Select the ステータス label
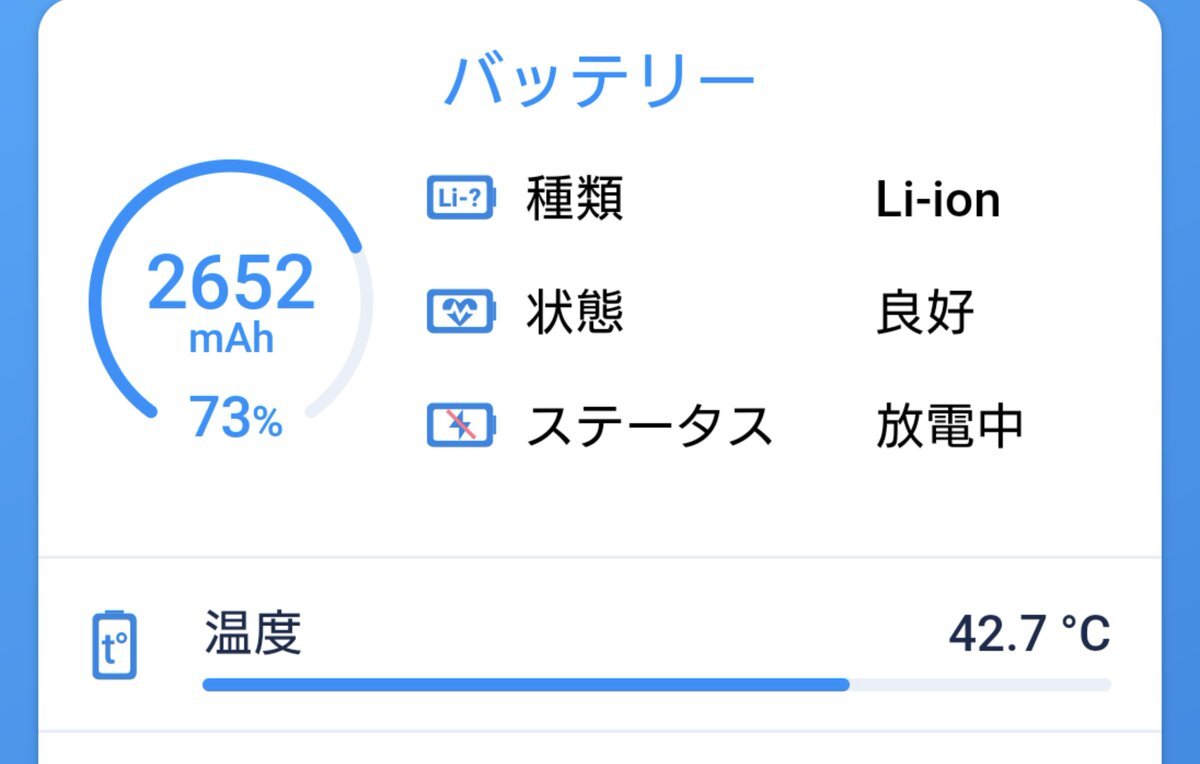1200x764 pixels. coord(650,426)
